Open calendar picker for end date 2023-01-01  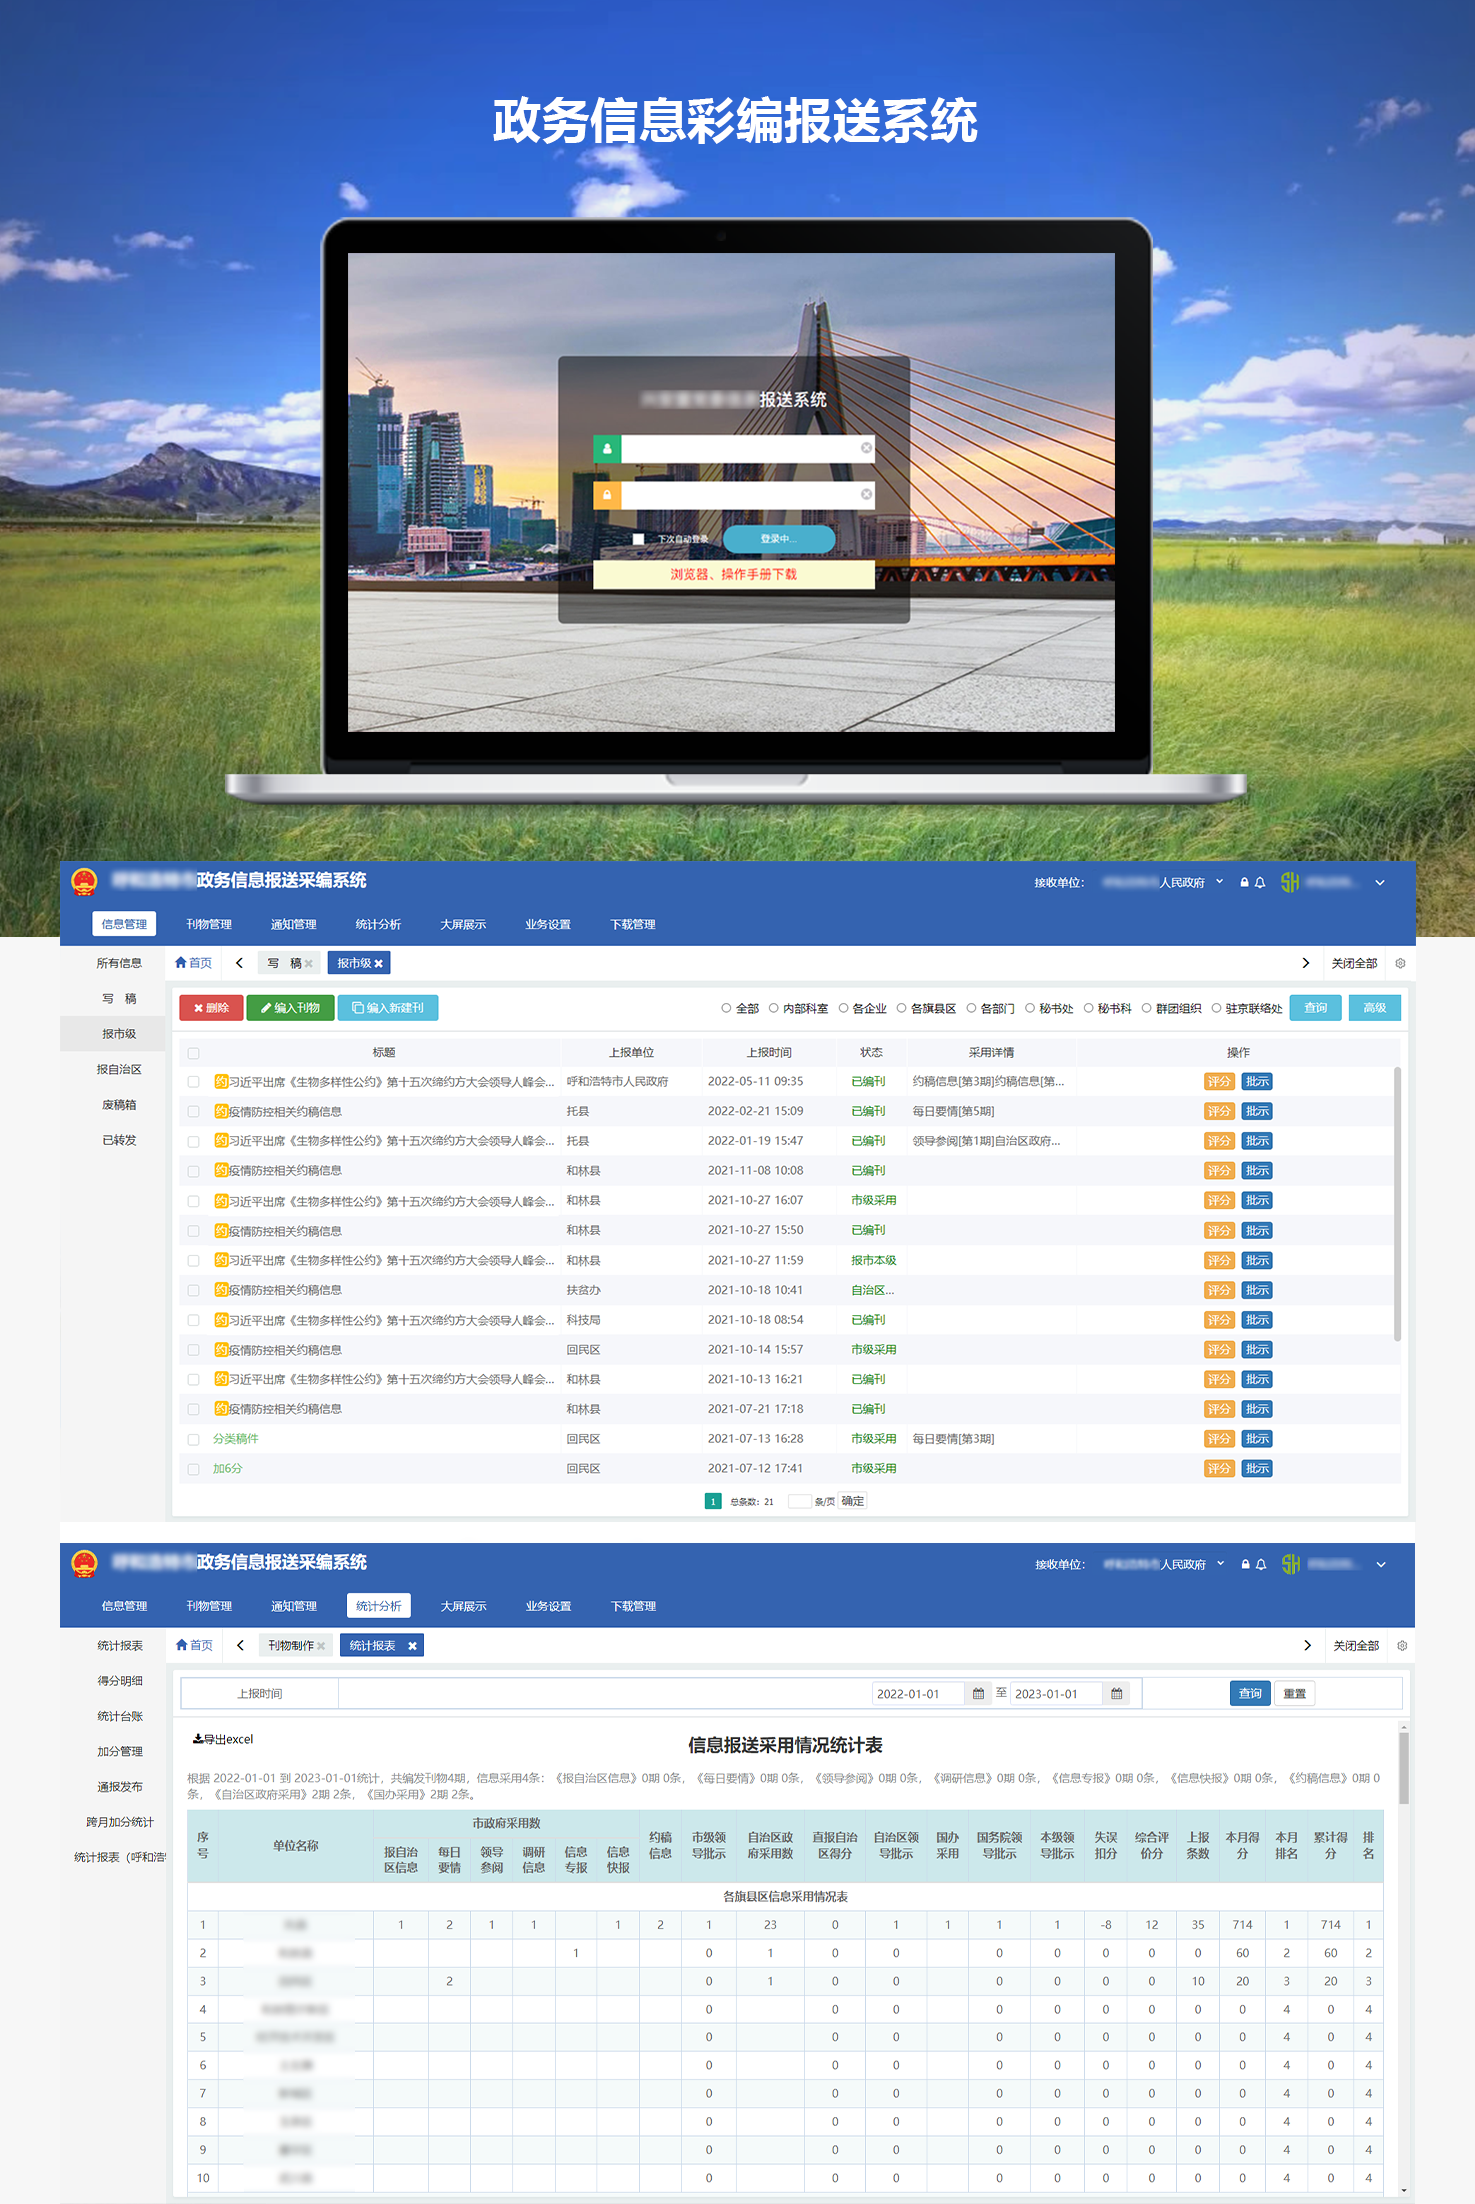[1116, 1694]
